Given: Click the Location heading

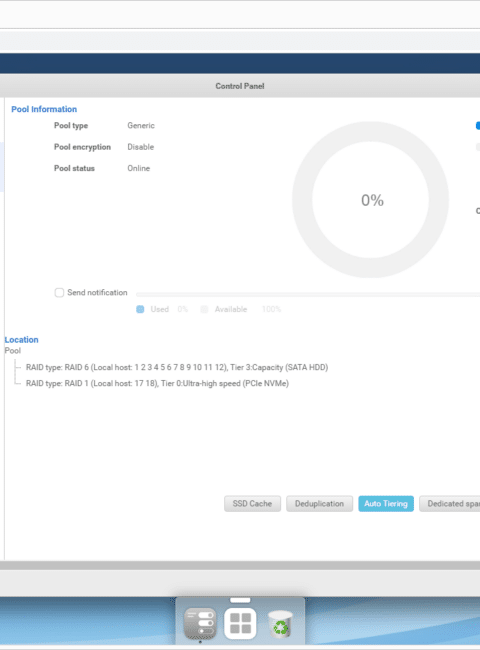Looking at the screenshot, I should 22,340.
